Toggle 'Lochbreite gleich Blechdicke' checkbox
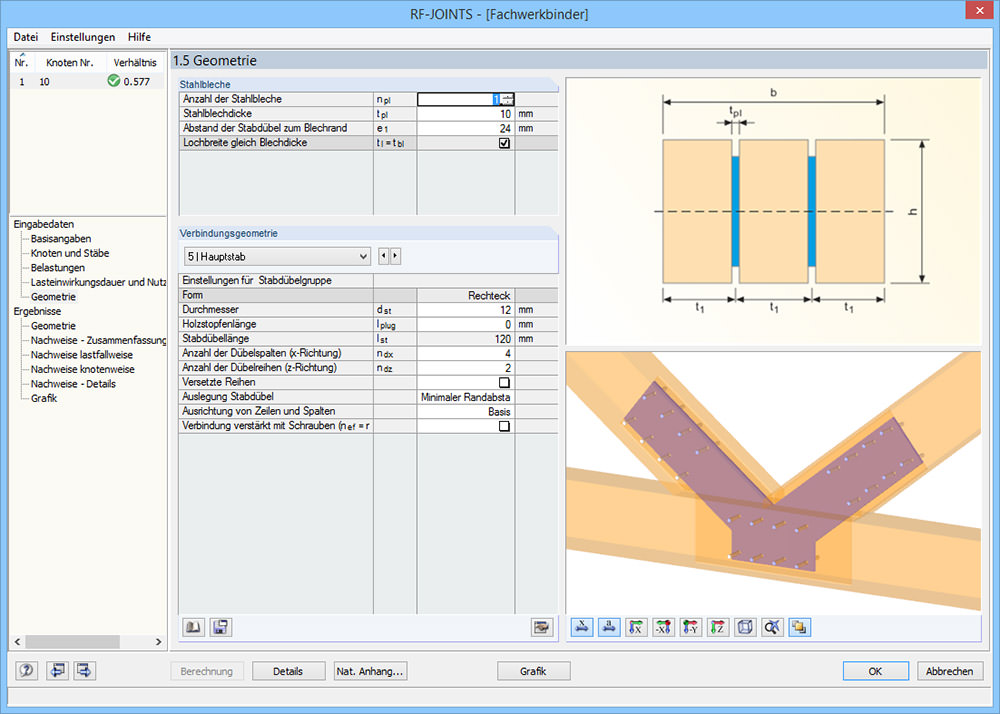 click(504, 143)
